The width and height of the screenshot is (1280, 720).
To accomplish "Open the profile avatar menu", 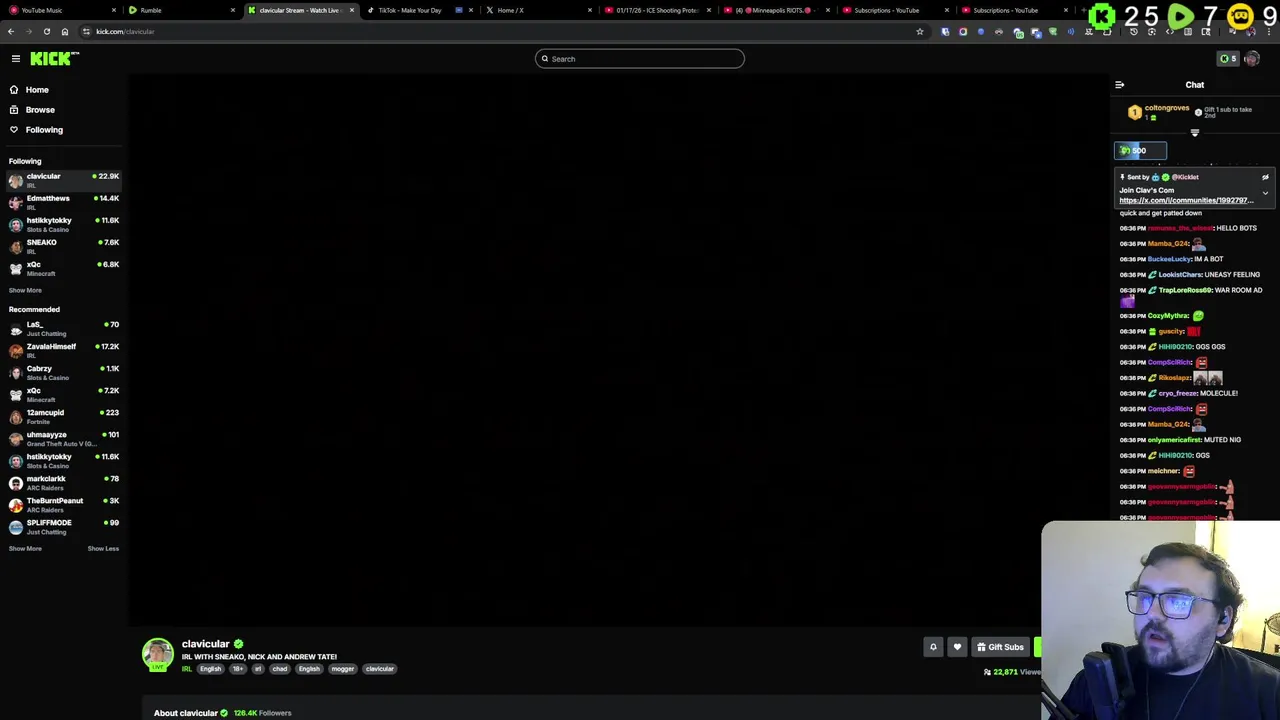I will 1252,59.
